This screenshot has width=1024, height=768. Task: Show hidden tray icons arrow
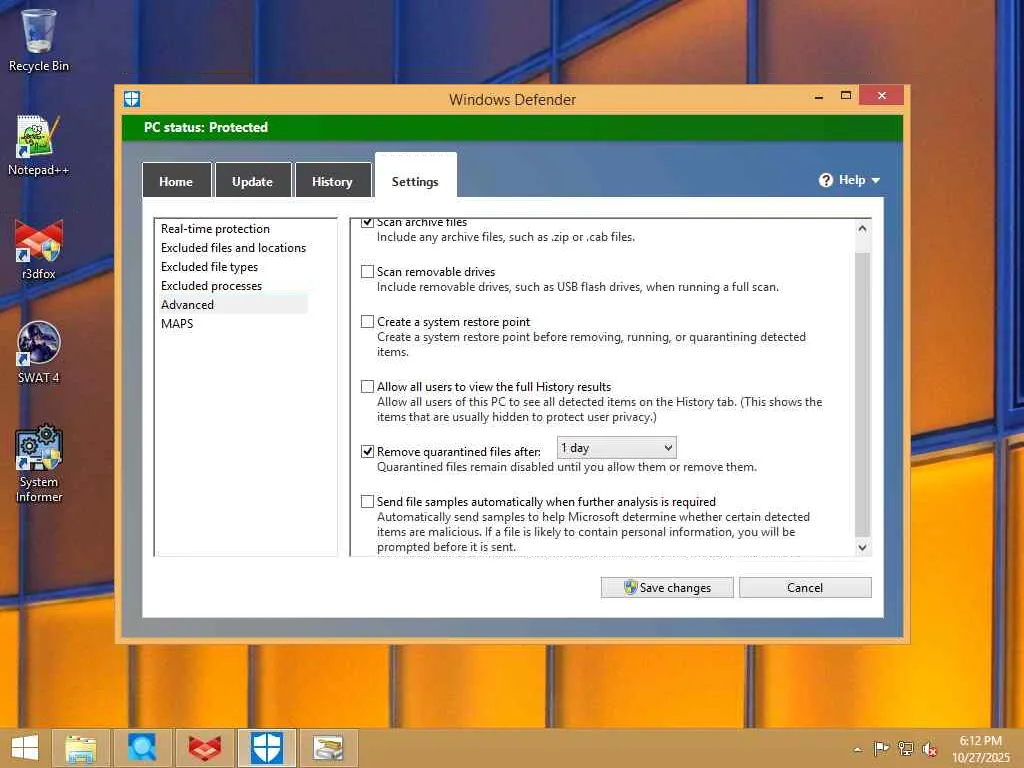click(x=858, y=749)
